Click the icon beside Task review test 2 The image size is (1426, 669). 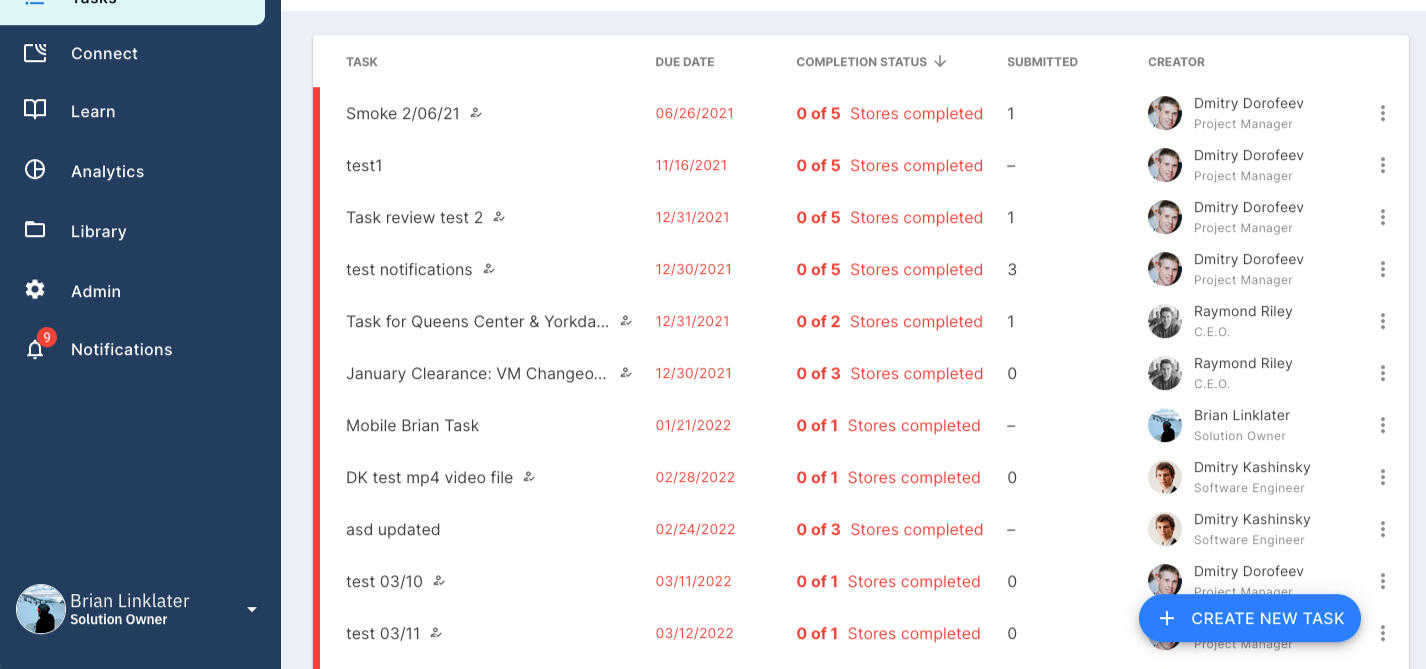(x=499, y=217)
